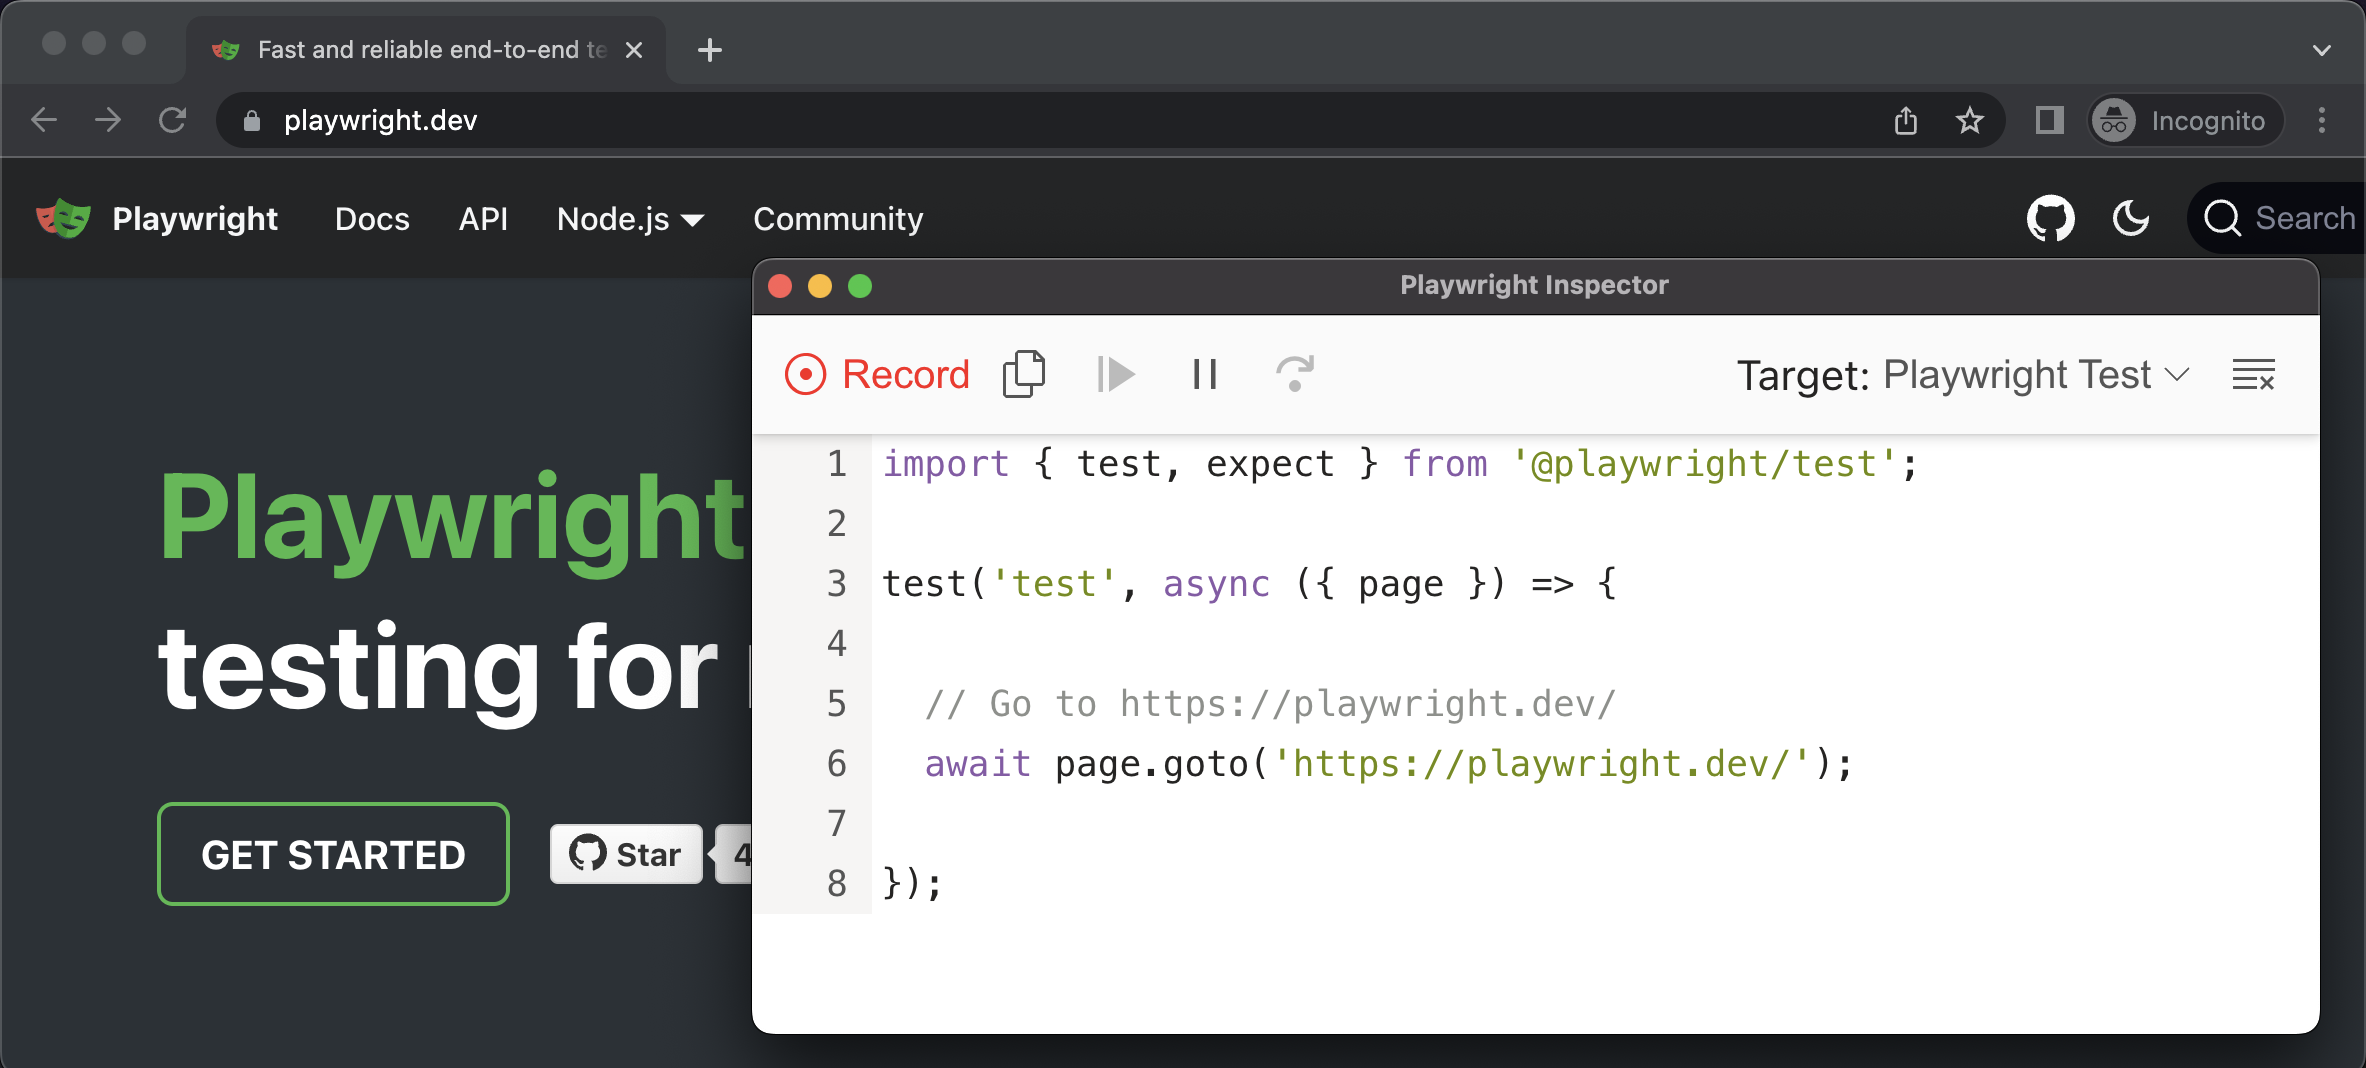This screenshot has height=1068, width=2366.
Task: Resume script execution in the Inspector
Action: tap(1115, 374)
